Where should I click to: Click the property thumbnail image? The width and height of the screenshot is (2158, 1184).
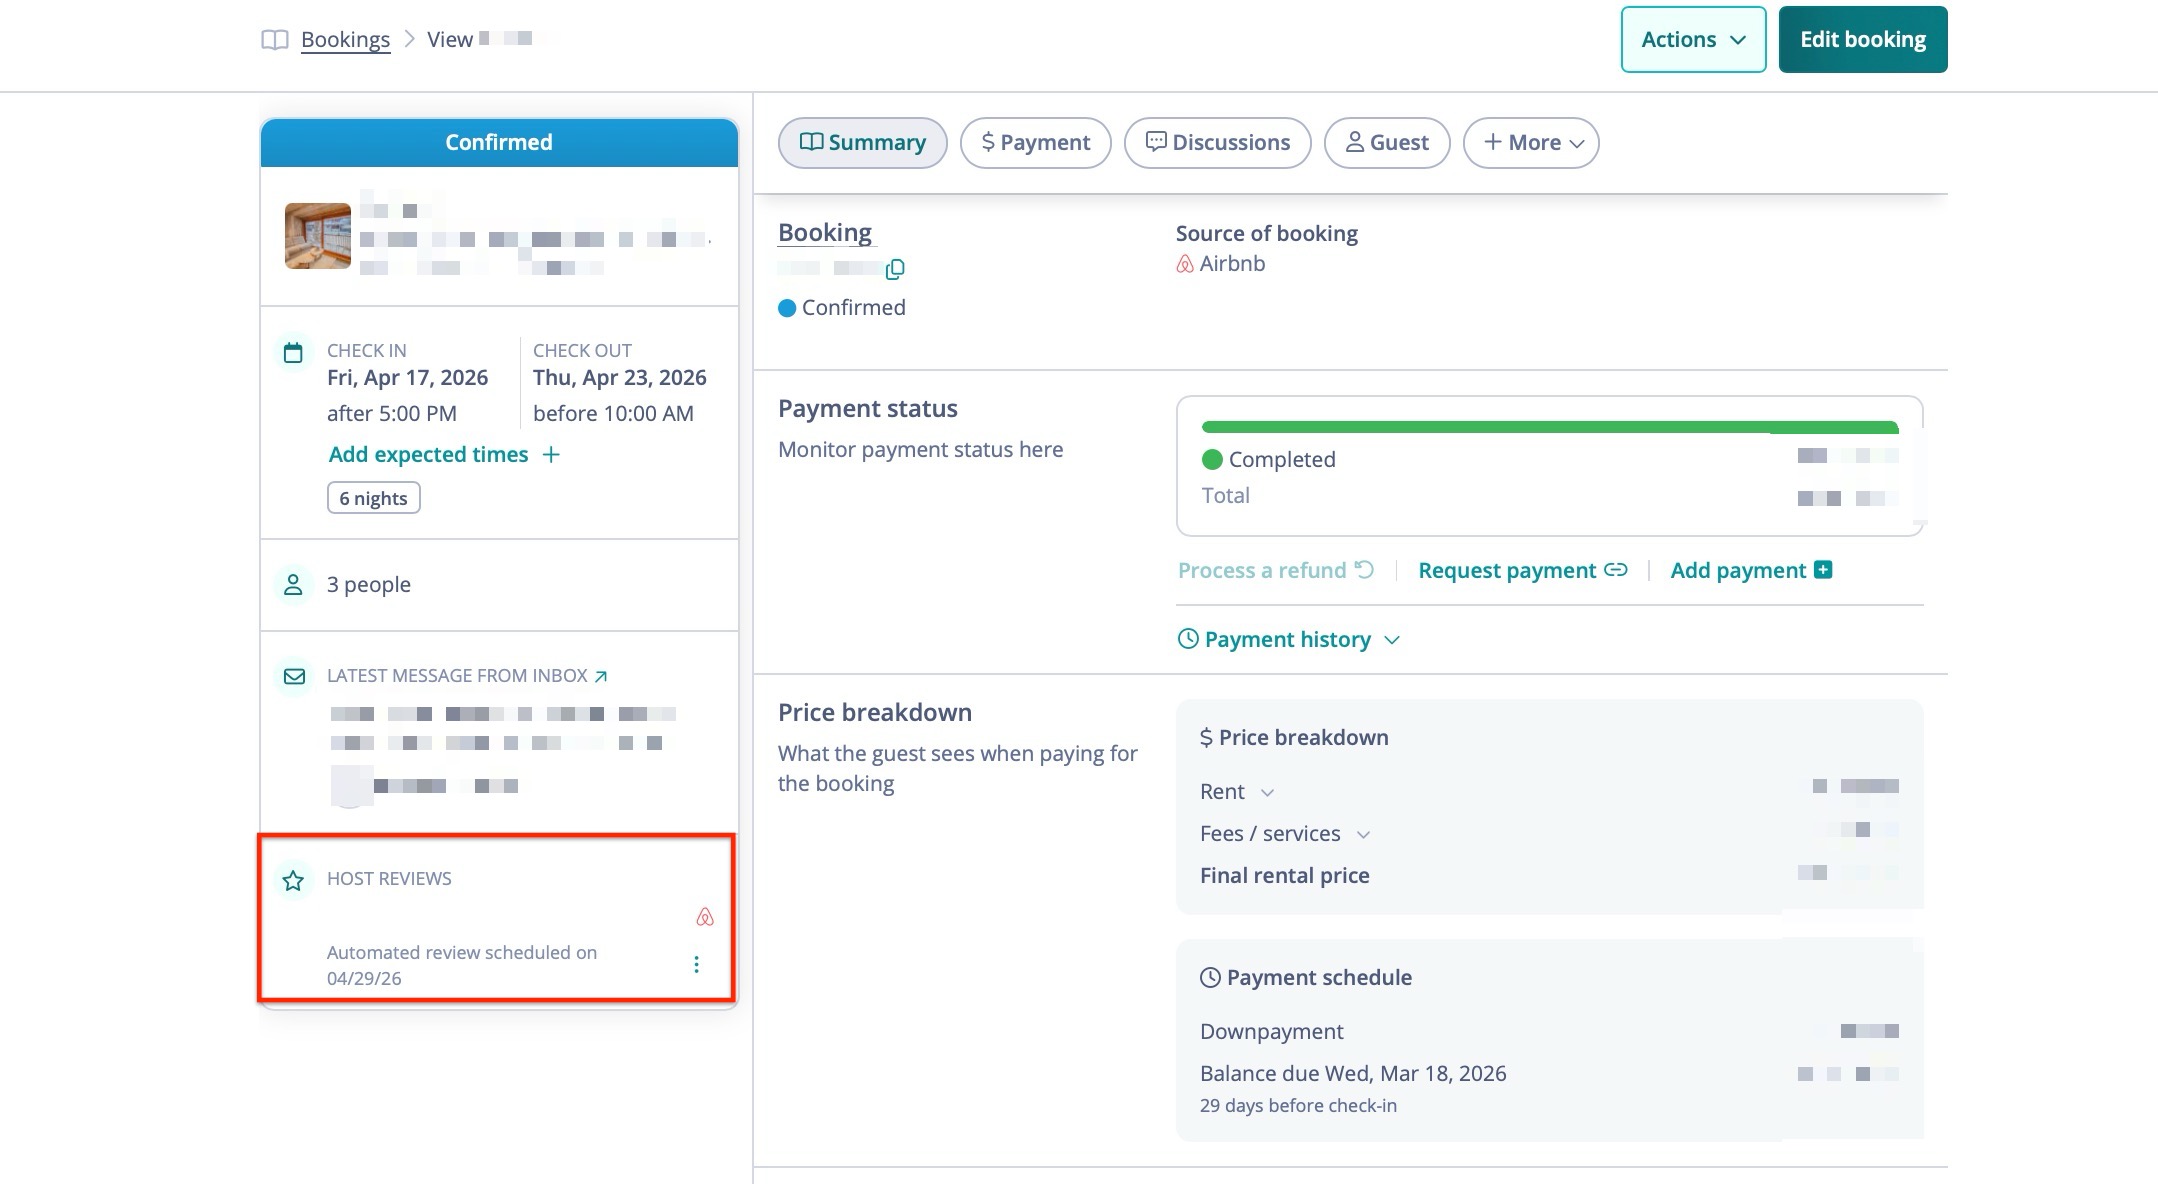318,236
